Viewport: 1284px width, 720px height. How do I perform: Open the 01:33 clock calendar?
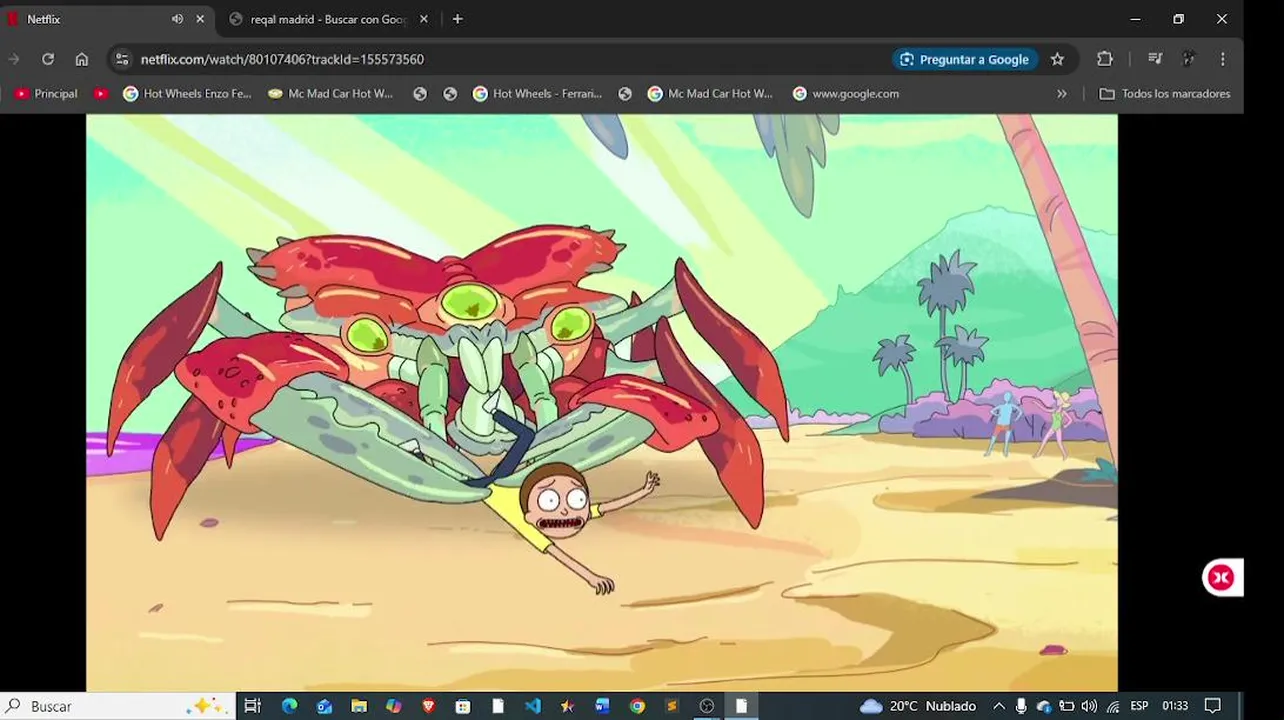[1175, 706]
